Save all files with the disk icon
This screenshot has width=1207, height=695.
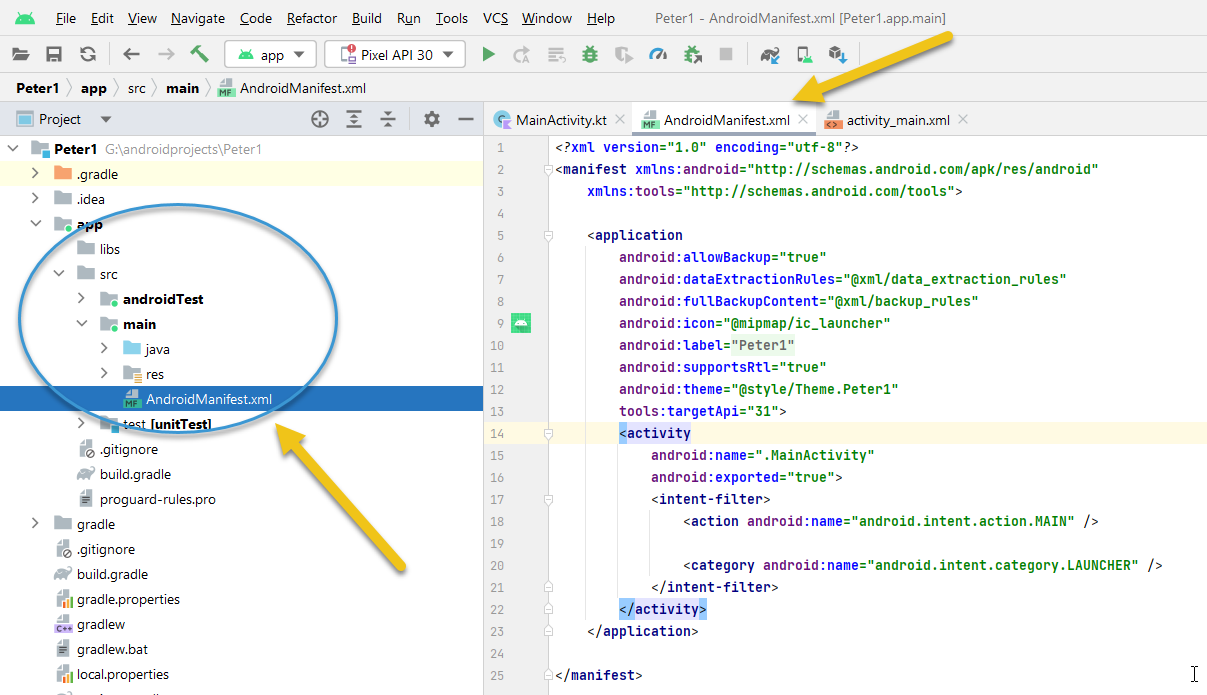coord(54,55)
